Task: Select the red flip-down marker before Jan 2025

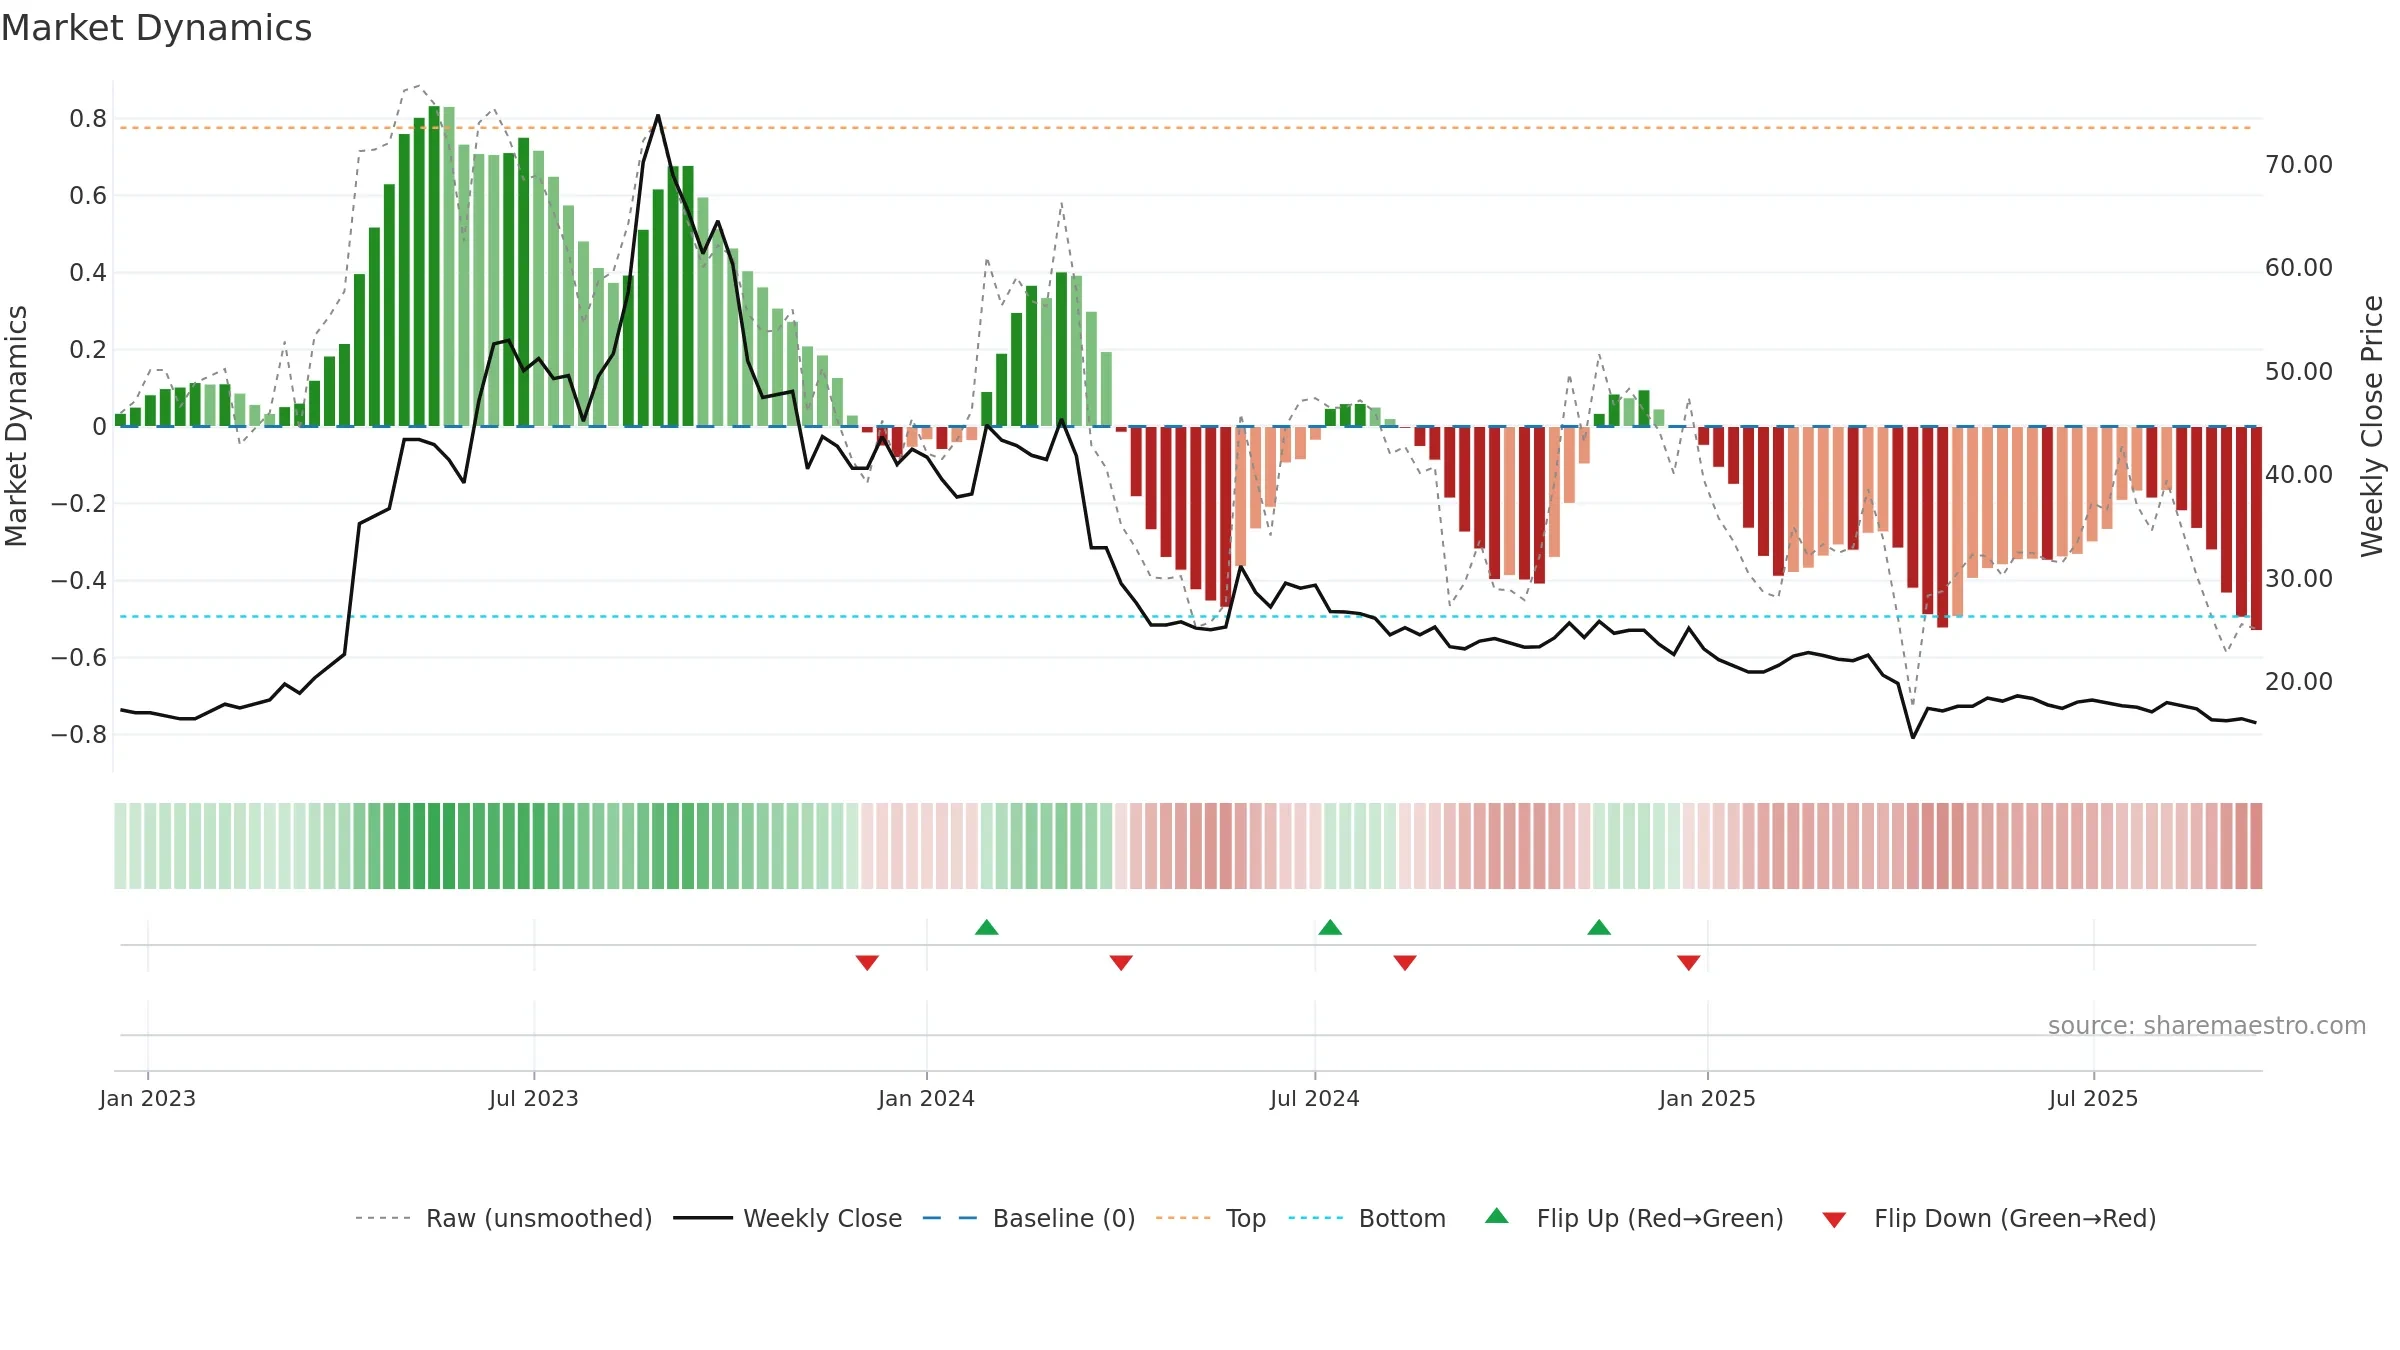Action: tap(1689, 962)
